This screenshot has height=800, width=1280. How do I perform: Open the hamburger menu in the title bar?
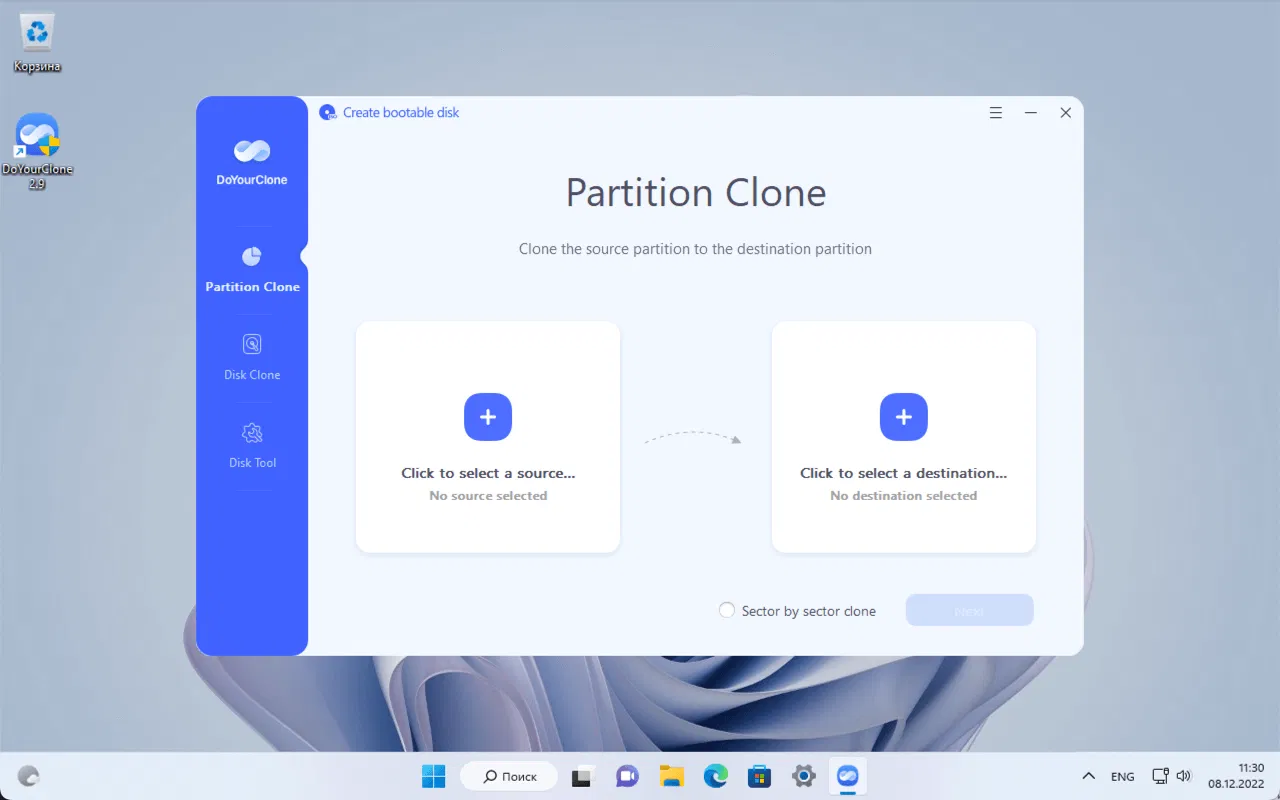[x=996, y=112]
